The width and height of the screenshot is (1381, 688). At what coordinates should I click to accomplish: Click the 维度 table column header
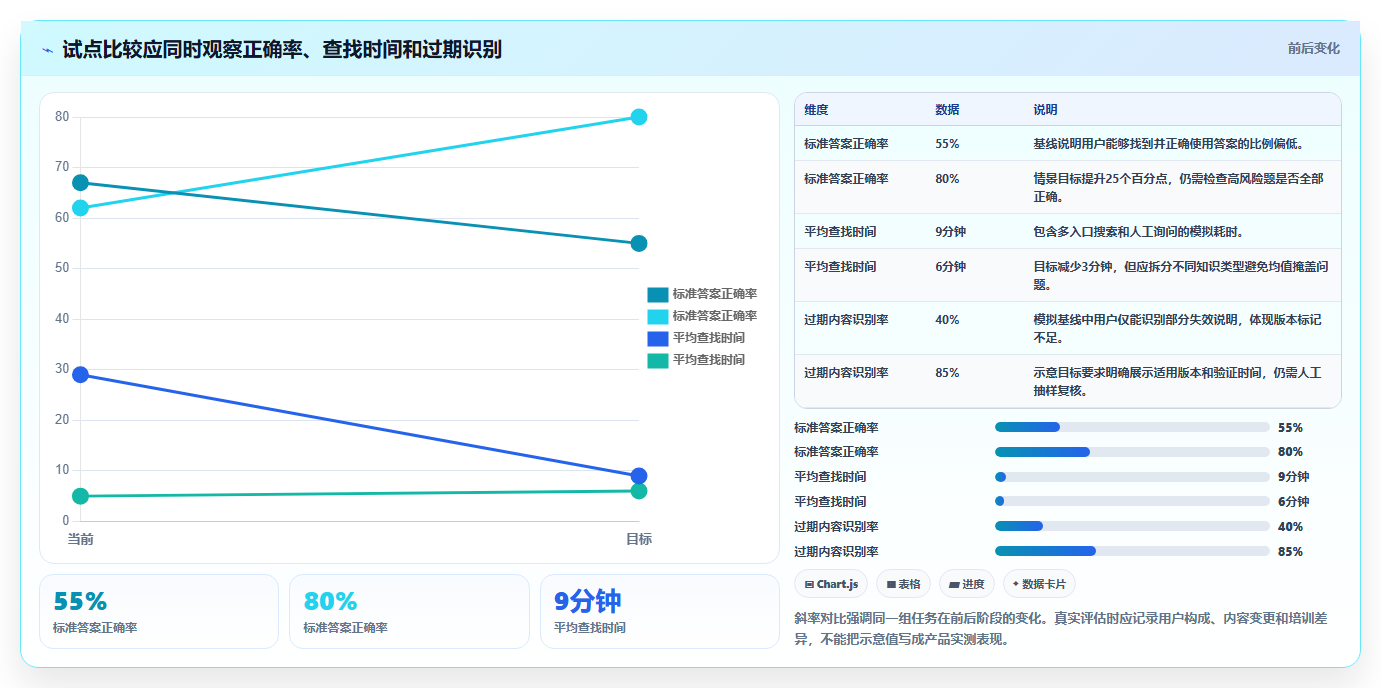(816, 110)
